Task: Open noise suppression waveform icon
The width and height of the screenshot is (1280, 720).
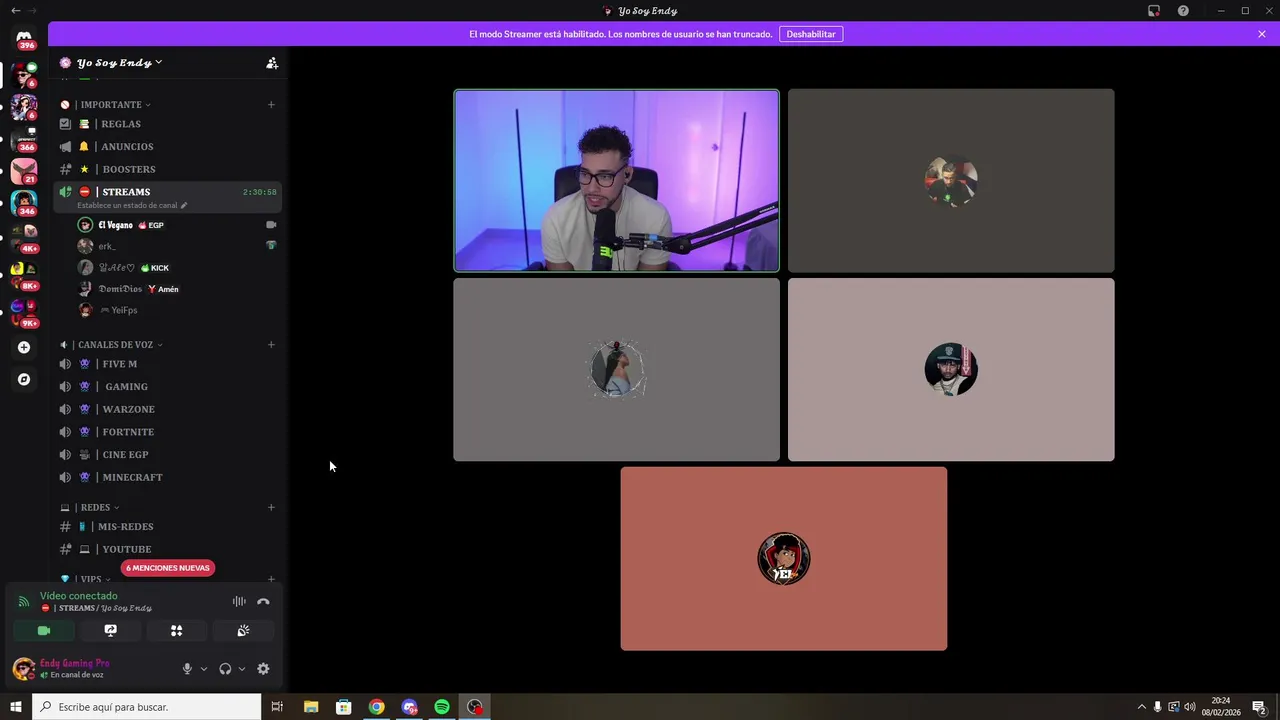Action: pyautogui.click(x=239, y=601)
